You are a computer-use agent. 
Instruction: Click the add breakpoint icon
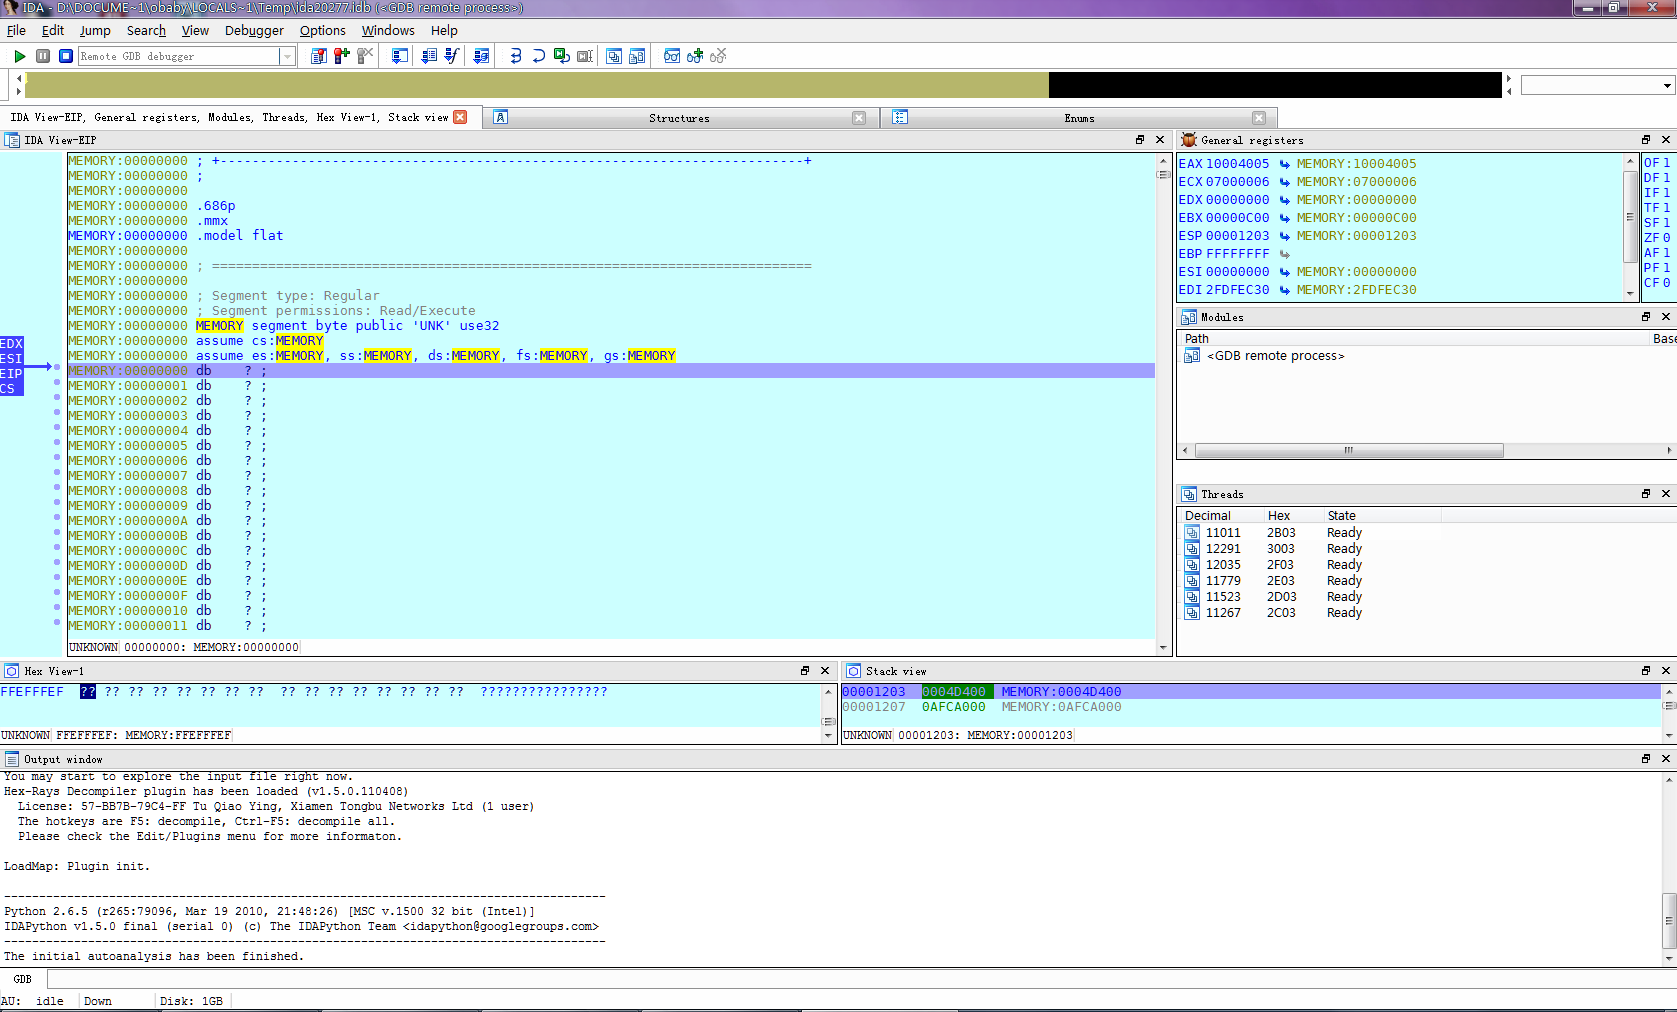tap(342, 56)
